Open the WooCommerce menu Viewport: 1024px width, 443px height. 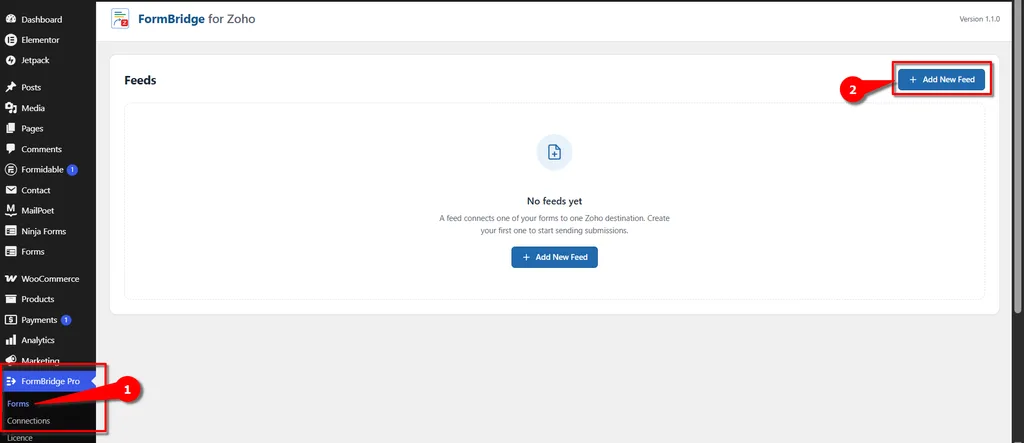tap(50, 279)
